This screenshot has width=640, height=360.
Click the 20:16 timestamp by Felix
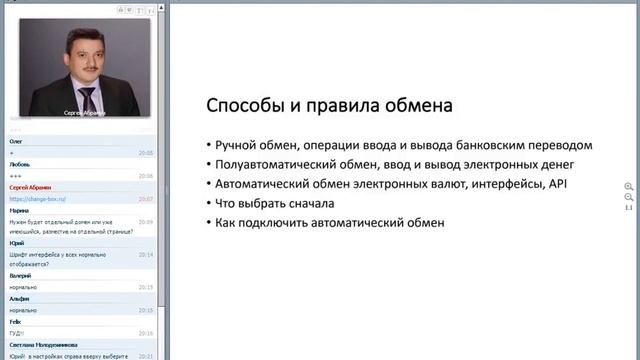click(146, 333)
